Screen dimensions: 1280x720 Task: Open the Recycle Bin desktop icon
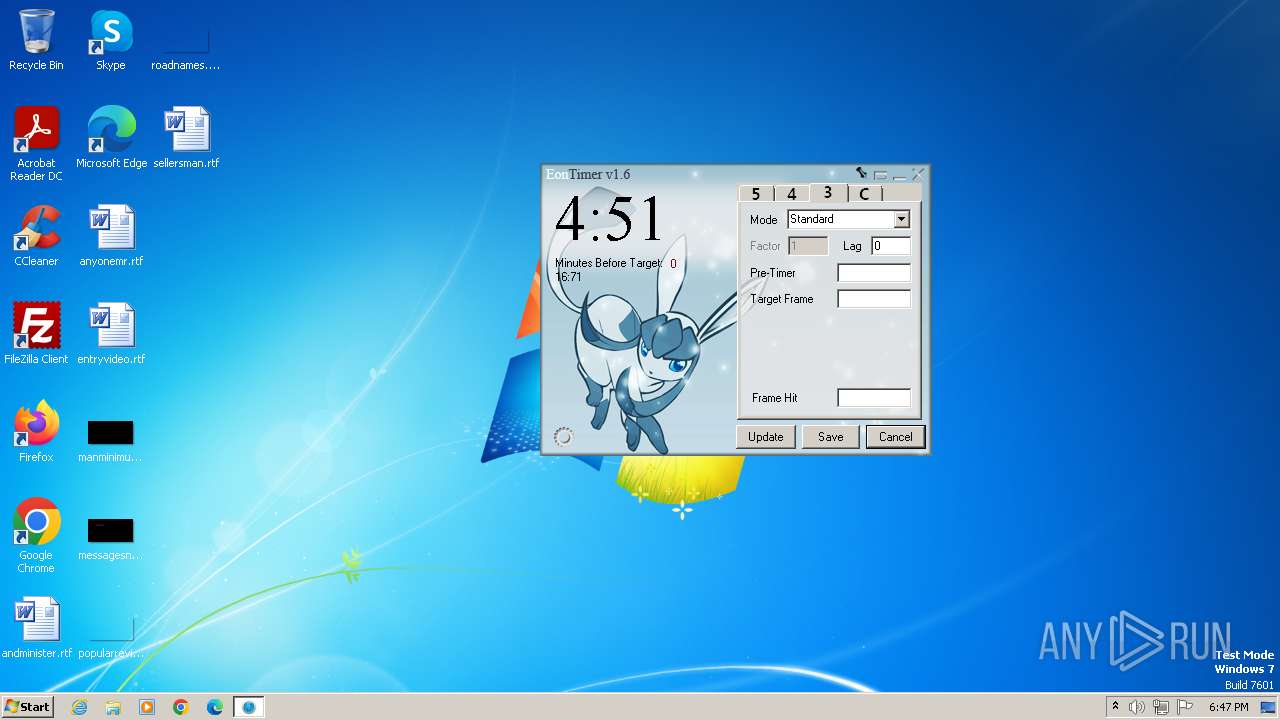tap(36, 40)
